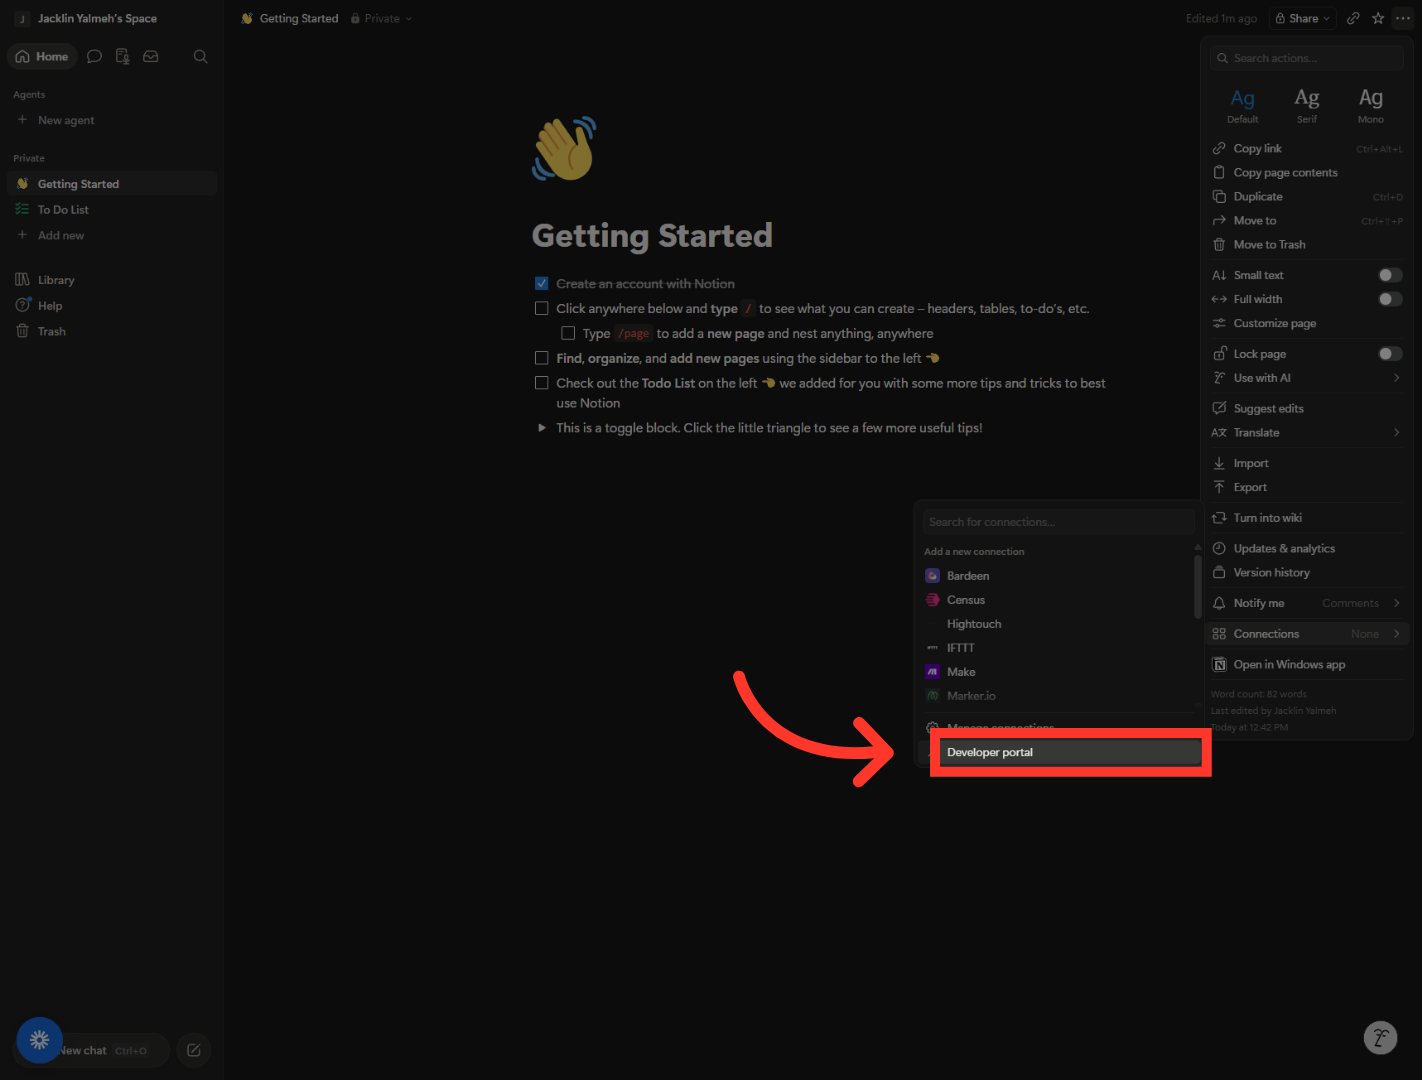Select the Mono font style
This screenshot has width=1422, height=1080.
pyautogui.click(x=1370, y=106)
